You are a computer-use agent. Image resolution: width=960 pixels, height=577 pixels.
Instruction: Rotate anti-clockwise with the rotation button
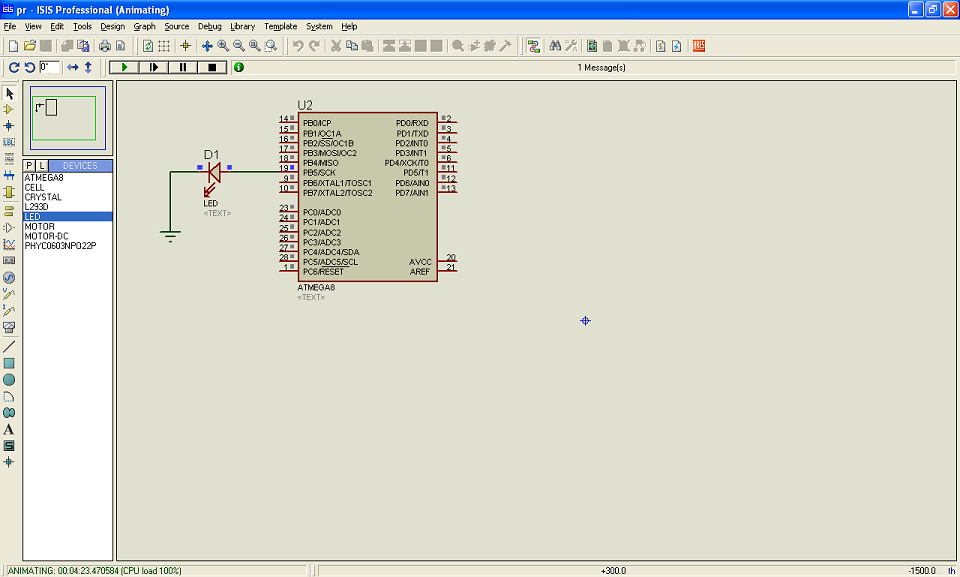point(29,67)
